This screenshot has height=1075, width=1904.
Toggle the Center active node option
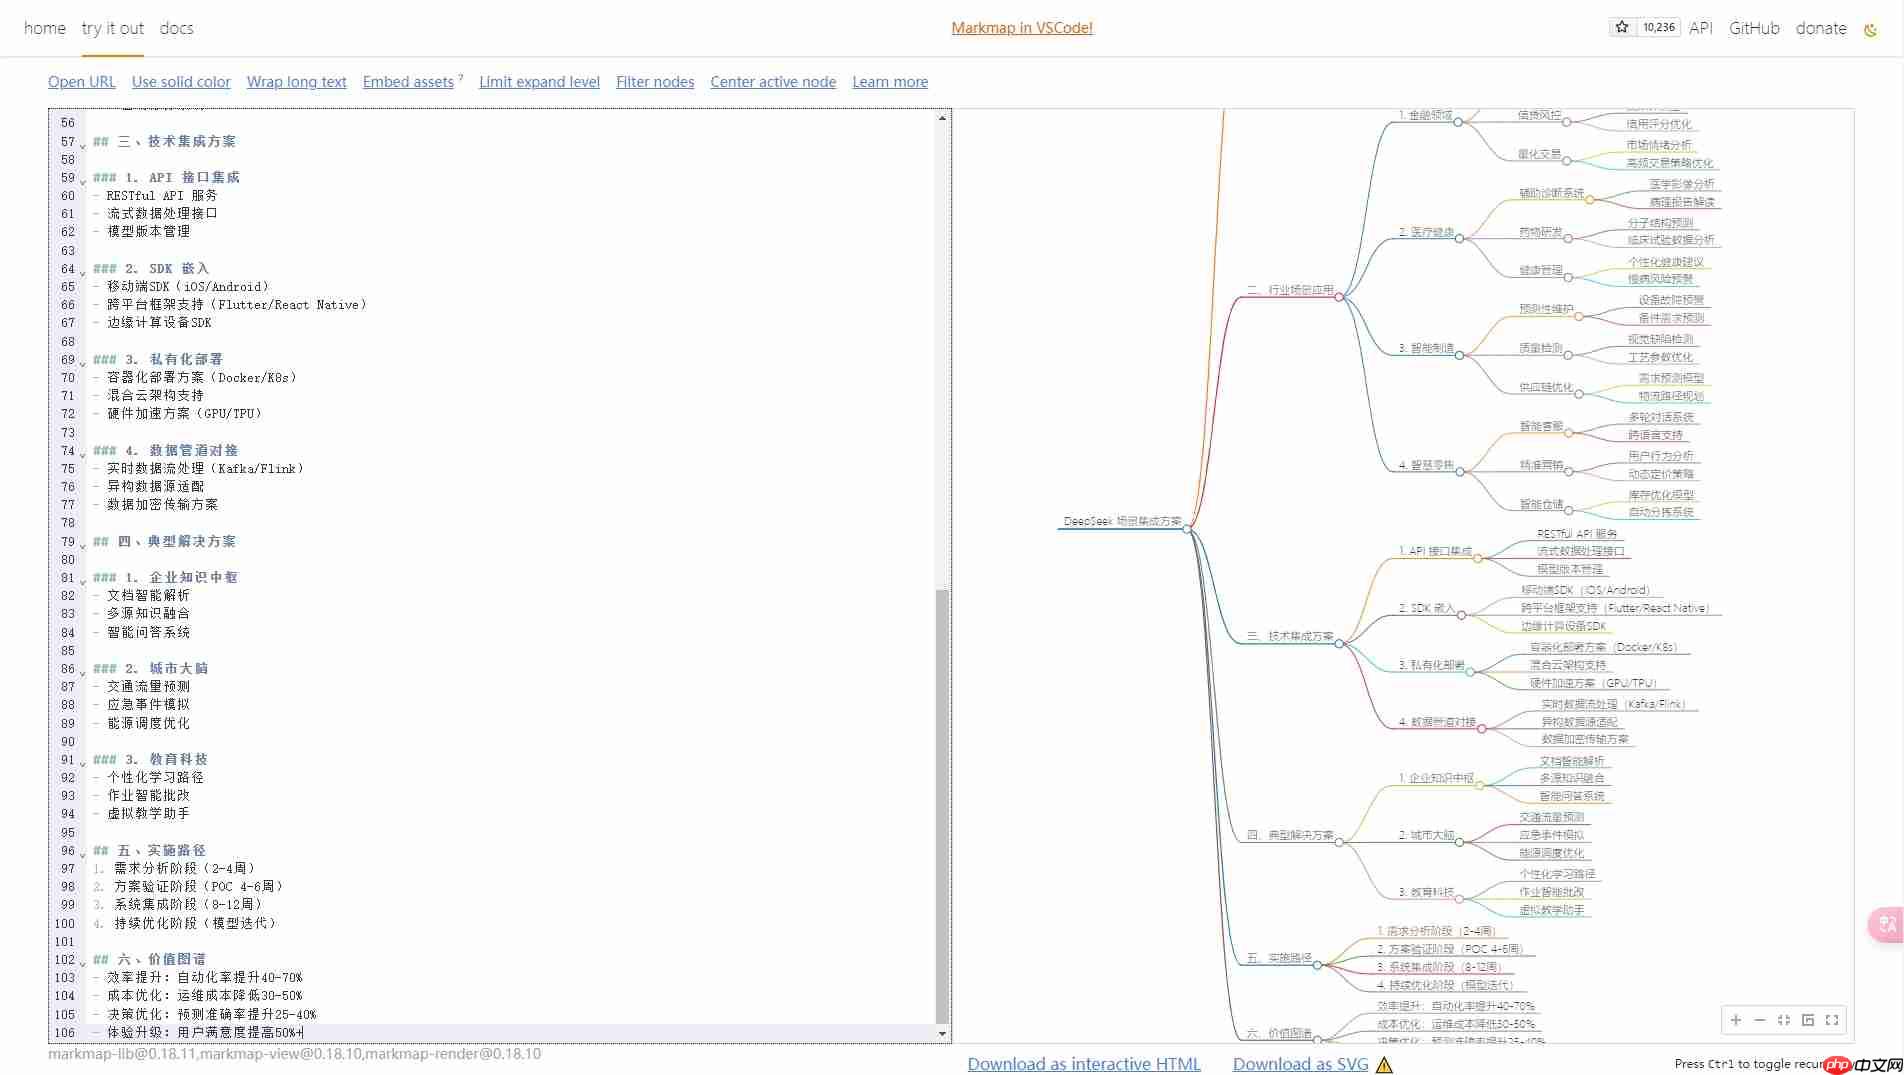click(x=773, y=82)
